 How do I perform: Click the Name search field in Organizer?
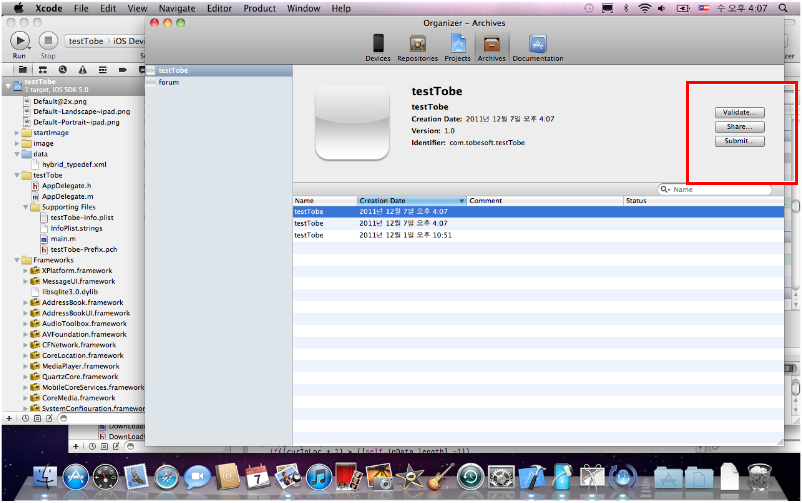pos(715,189)
